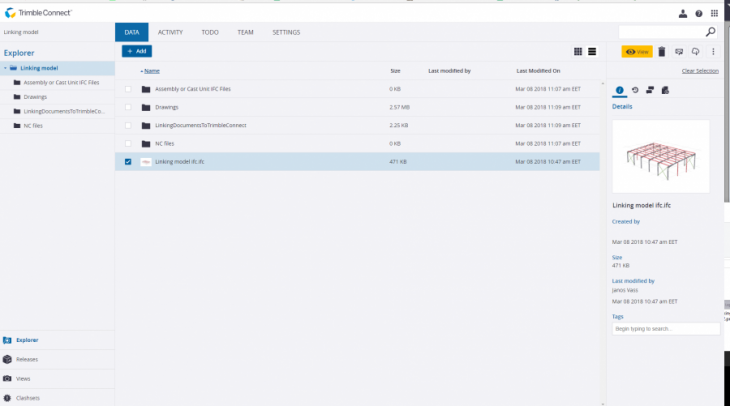Click the Views camera icon
The height and width of the screenshot is (406, 730).
click(7, 379)
